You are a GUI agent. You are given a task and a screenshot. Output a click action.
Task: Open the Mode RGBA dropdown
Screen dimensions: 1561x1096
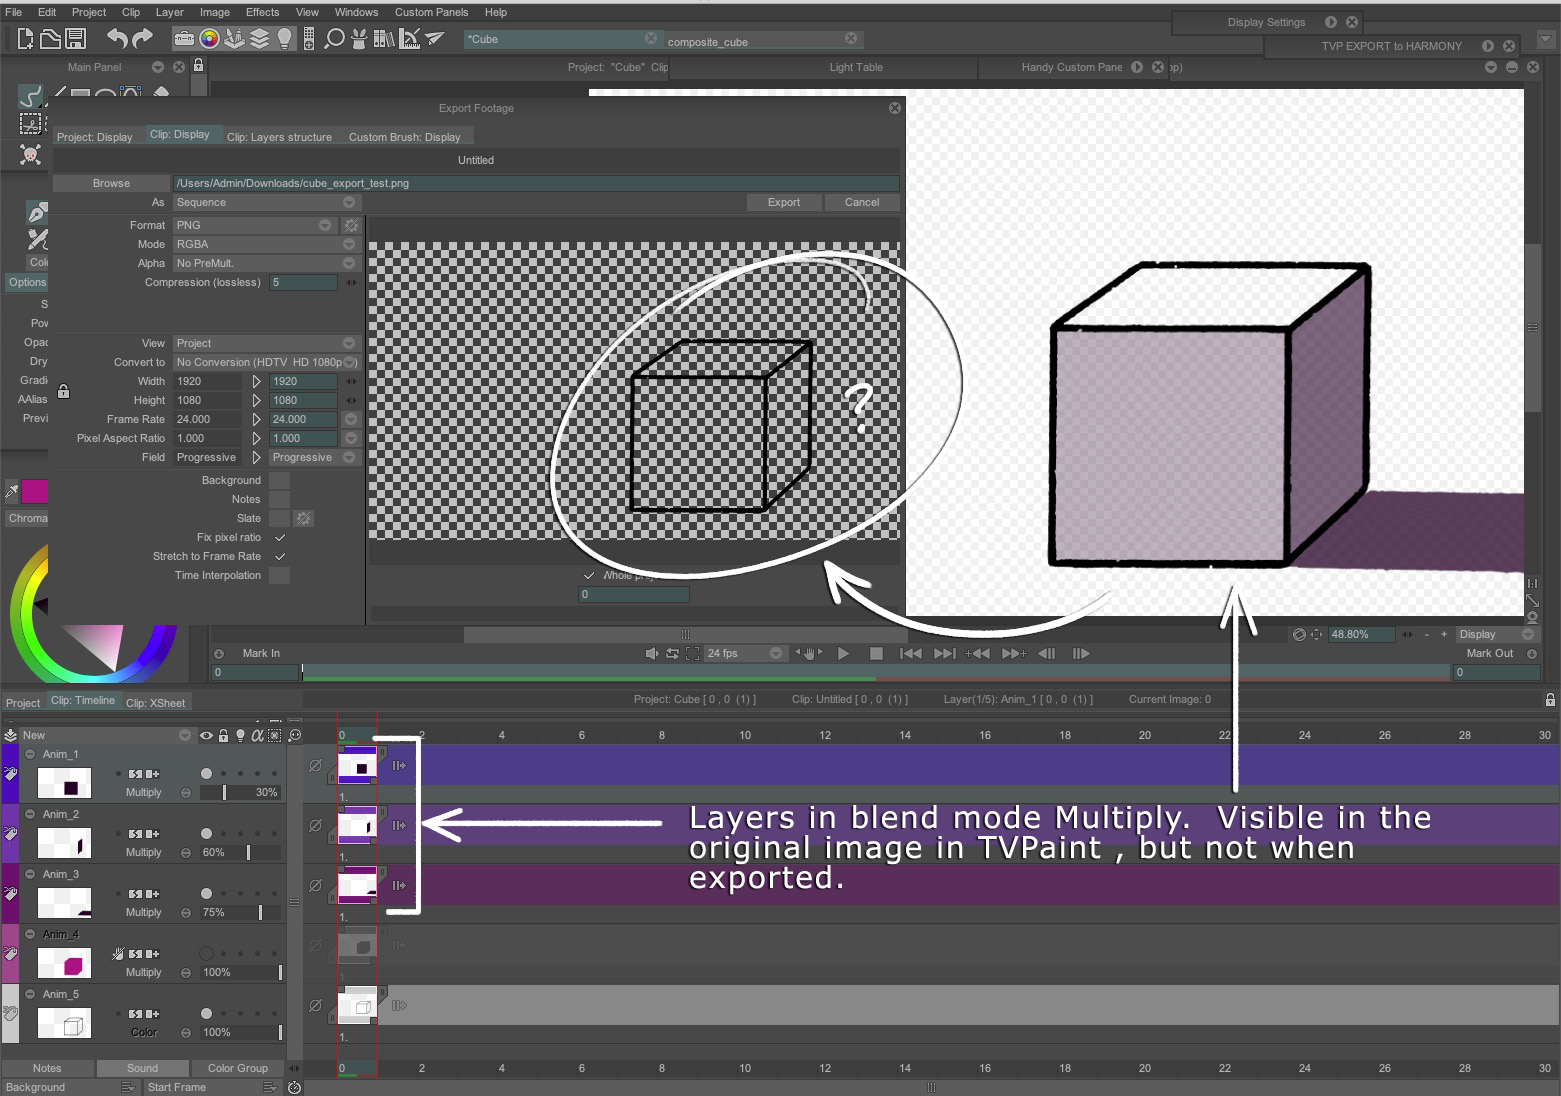point(265,245)
